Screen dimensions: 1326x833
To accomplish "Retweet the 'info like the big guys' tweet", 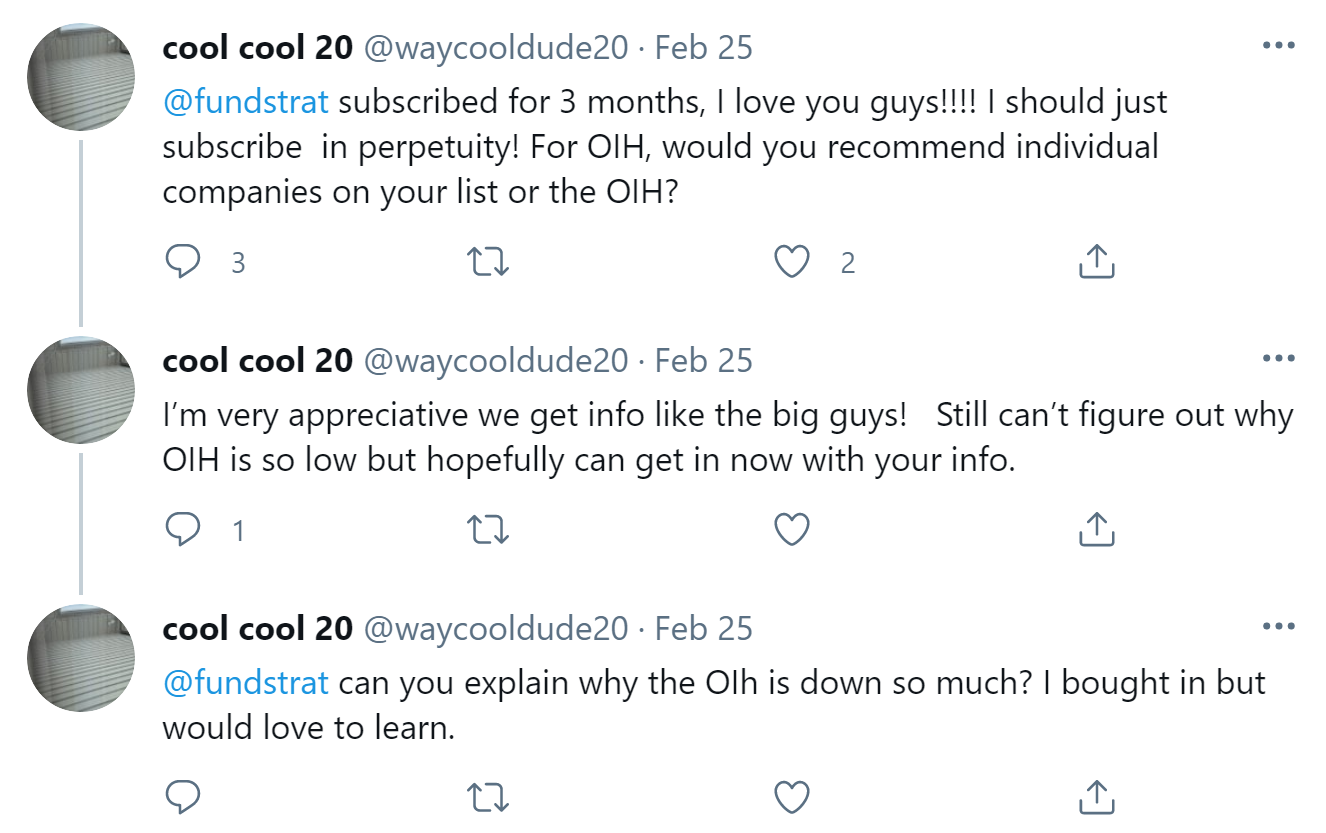I will click(x=489, y=529).
